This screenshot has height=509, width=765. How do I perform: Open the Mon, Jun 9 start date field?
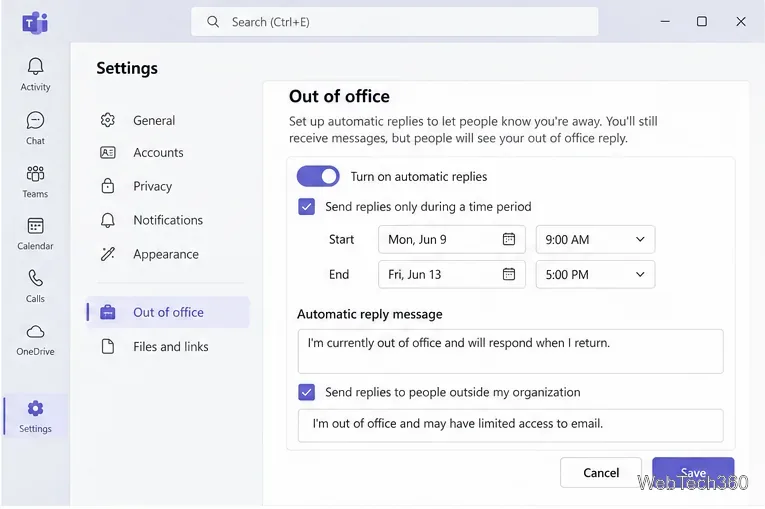452,239
